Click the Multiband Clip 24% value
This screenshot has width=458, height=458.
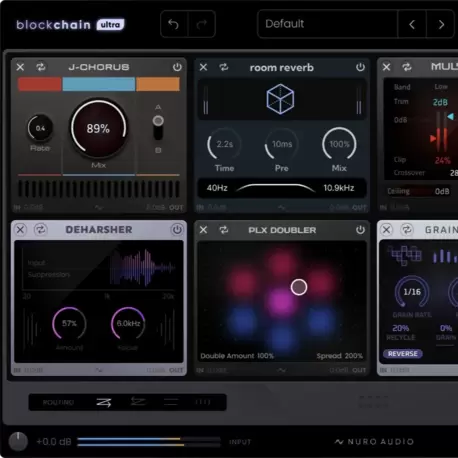[x=443, y=161]
